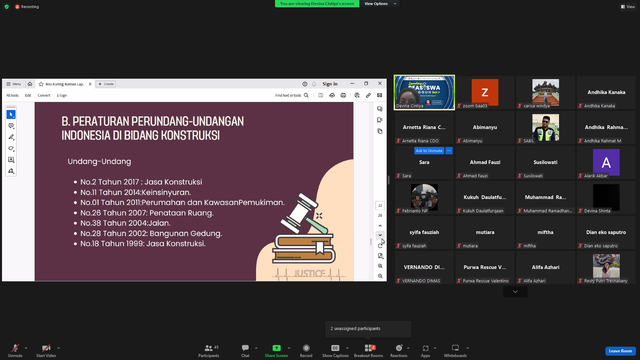Screen dimensions: 640x360
Task: Send the PDF by email icon
Action: [380, 95]
